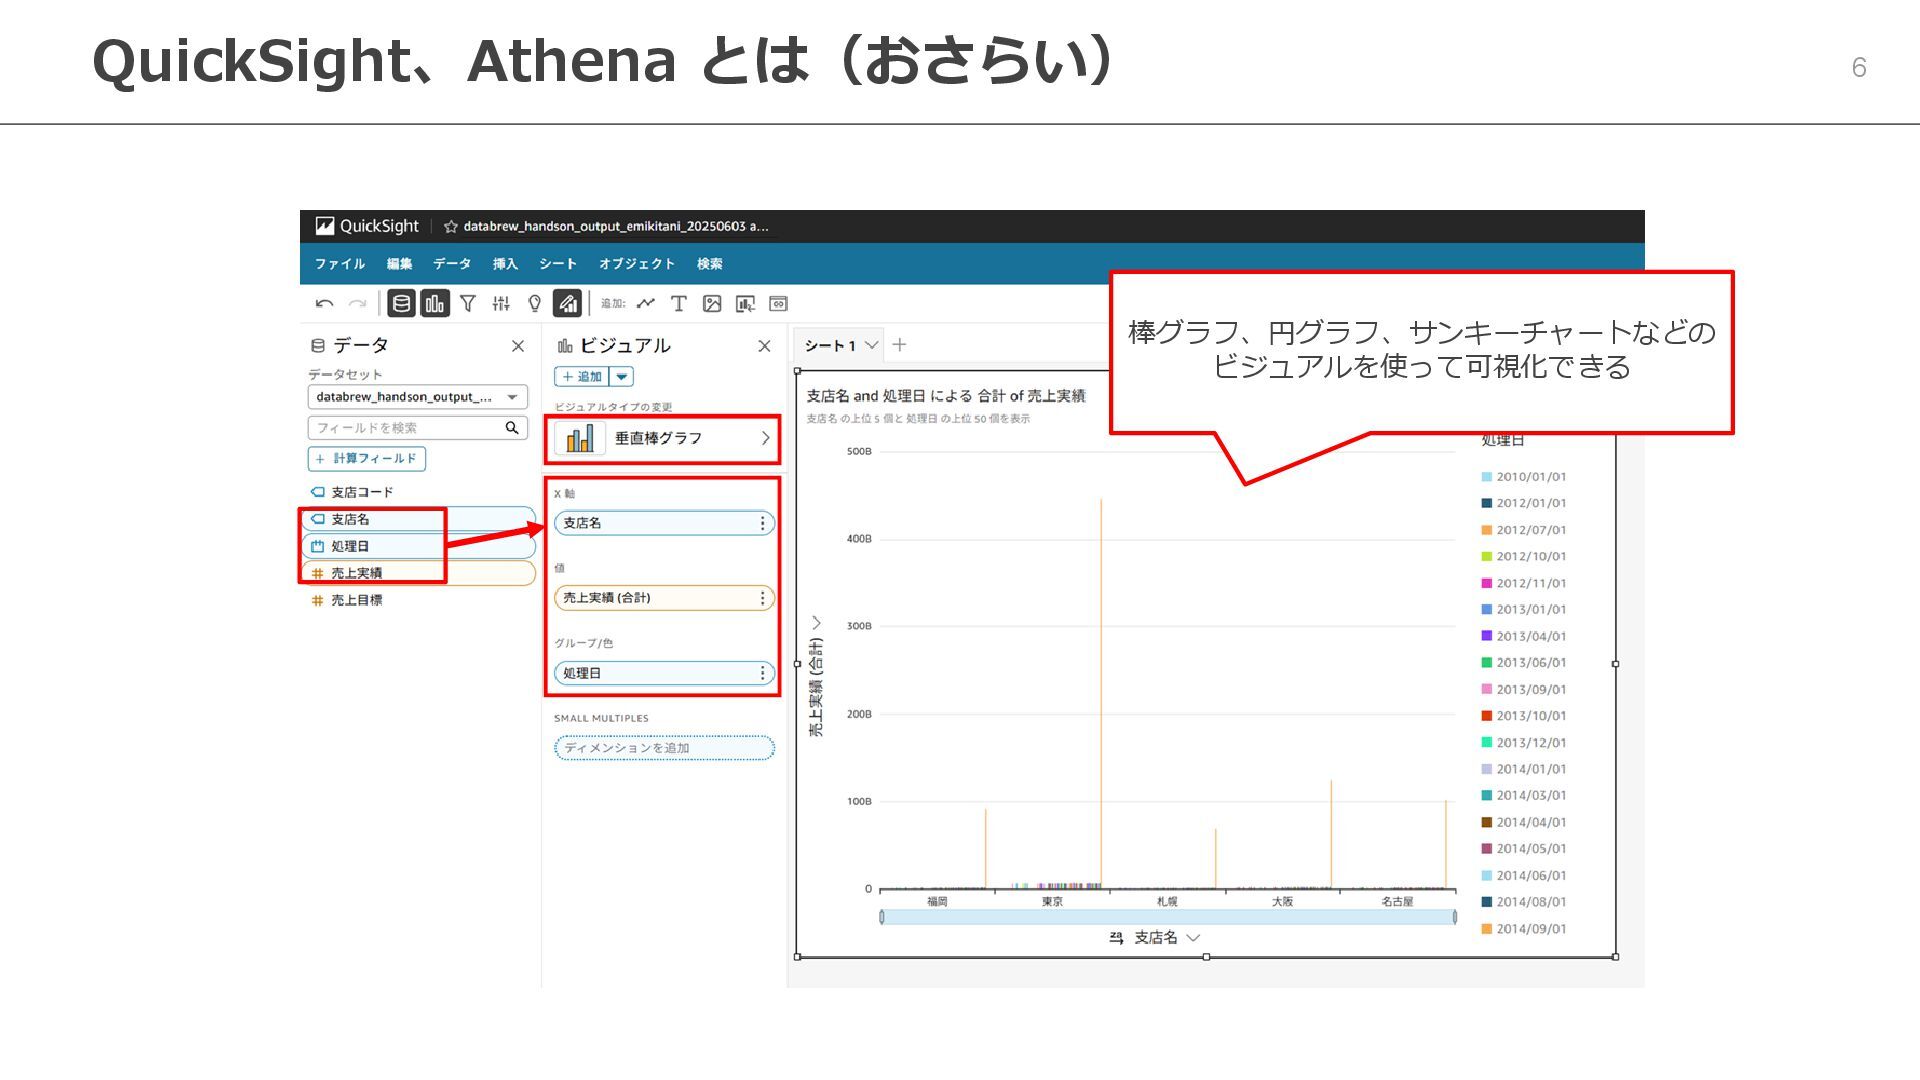Click the field search magnifier icon
This screenshot has height=1080, width=1920.
point(512,428)
